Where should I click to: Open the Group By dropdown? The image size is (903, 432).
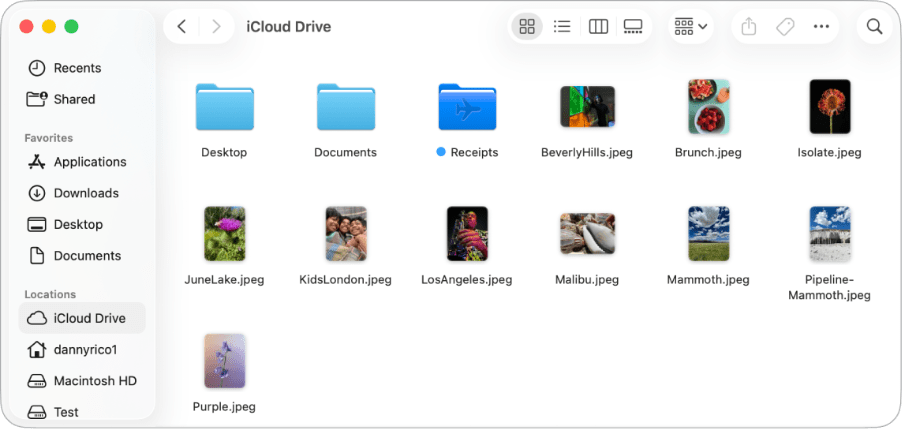[690, 27]
